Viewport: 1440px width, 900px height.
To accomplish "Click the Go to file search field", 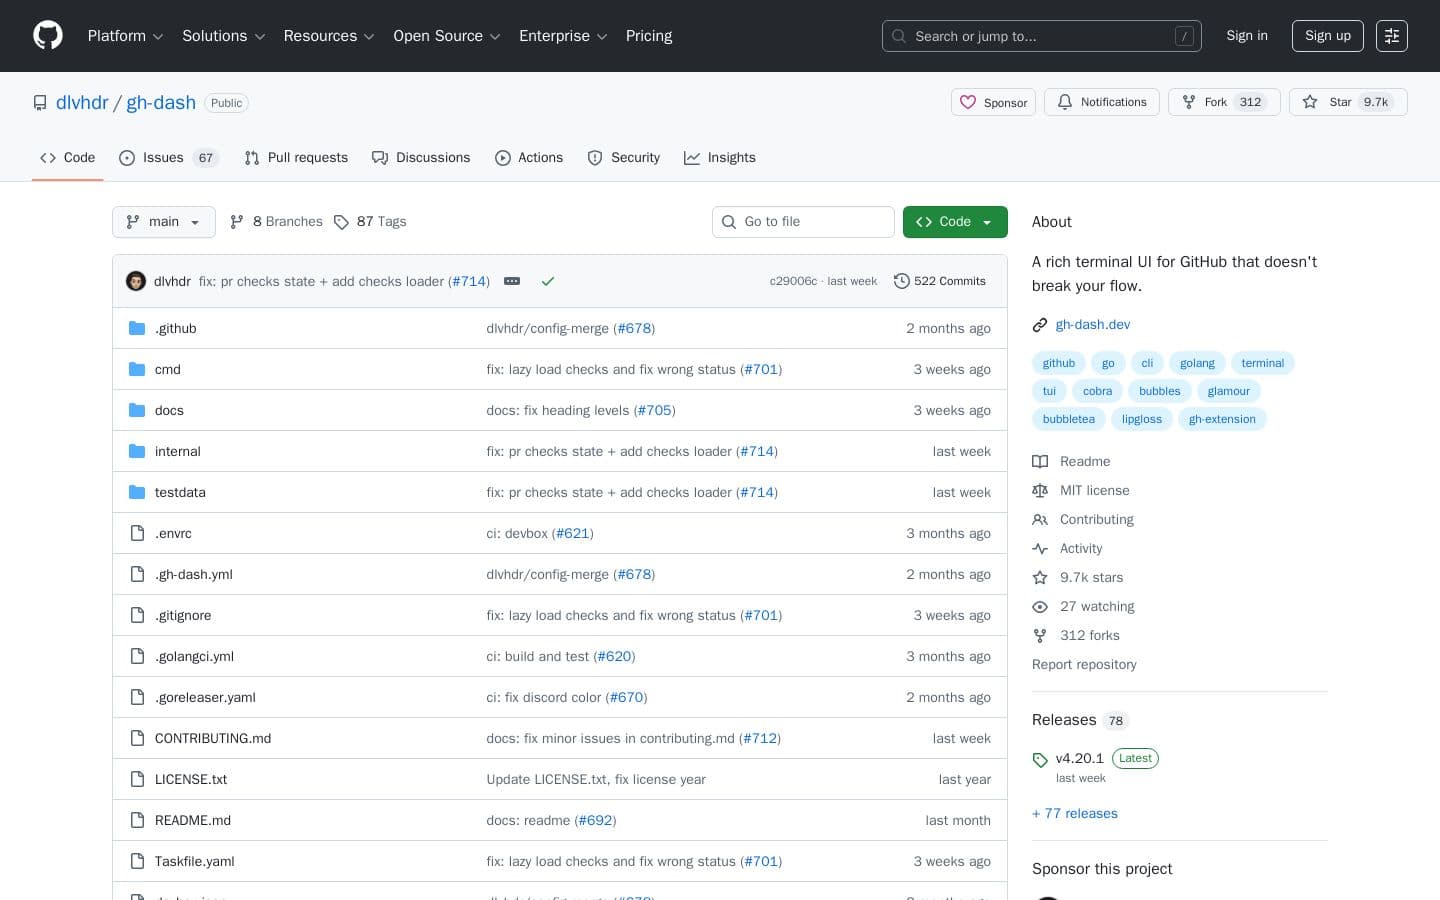I will 803,221.
